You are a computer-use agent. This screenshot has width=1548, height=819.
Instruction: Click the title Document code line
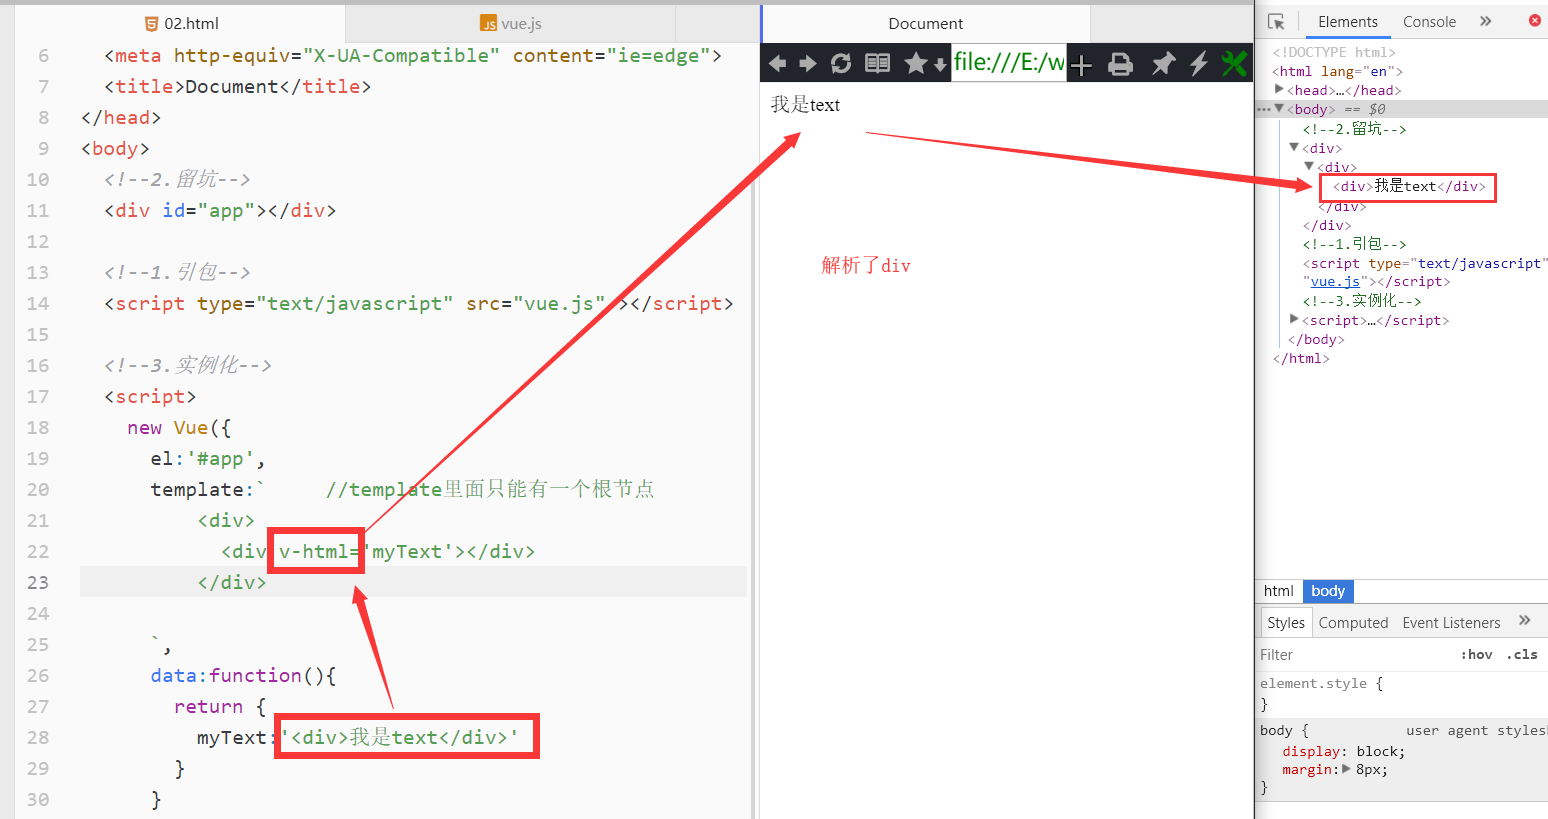(237, 86)
